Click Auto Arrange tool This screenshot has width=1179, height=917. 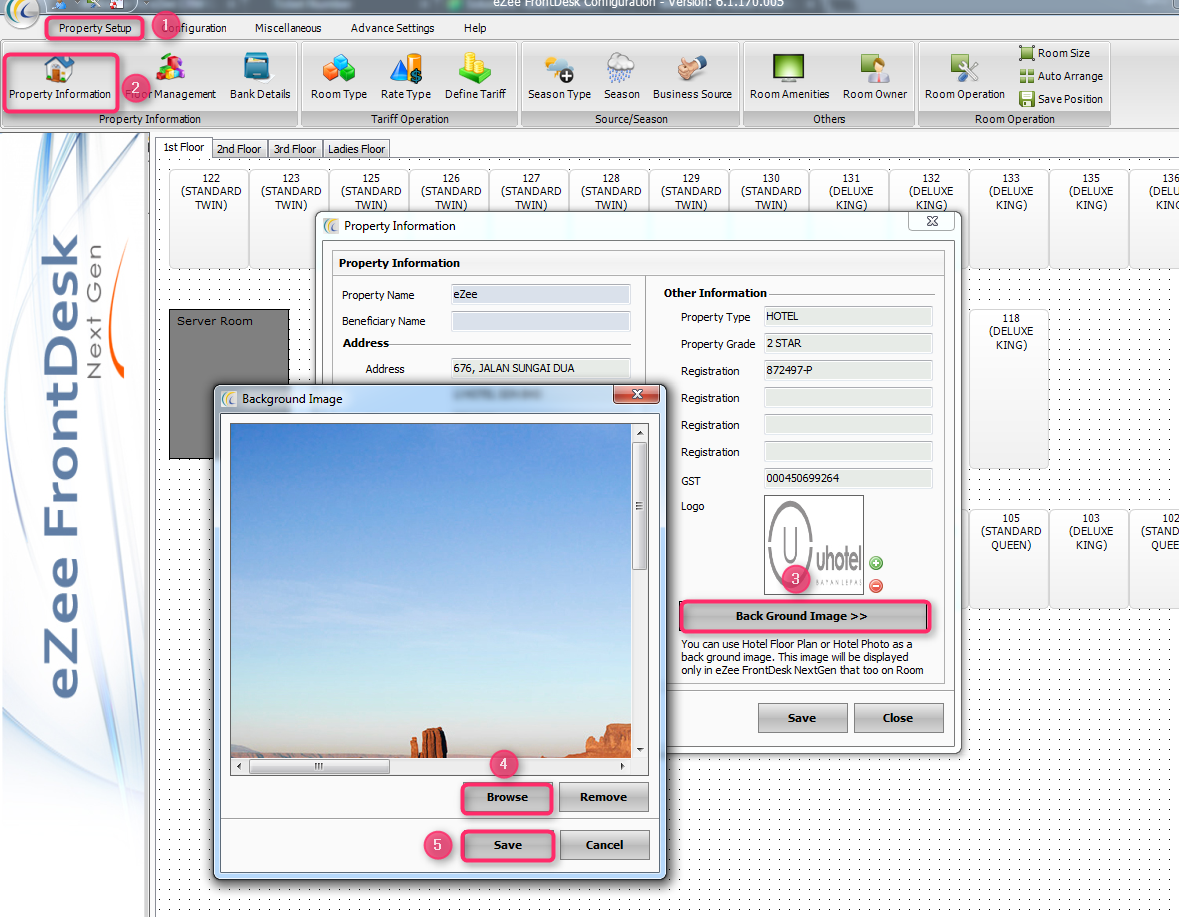1061,76
